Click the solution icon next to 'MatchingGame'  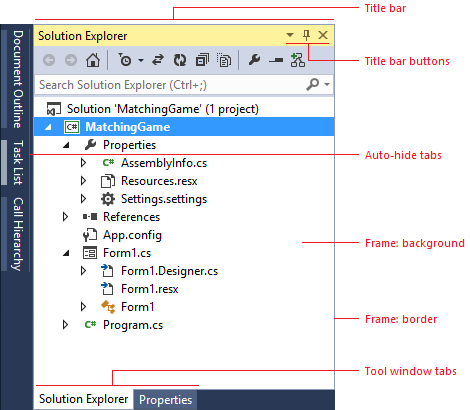[54, 109]
